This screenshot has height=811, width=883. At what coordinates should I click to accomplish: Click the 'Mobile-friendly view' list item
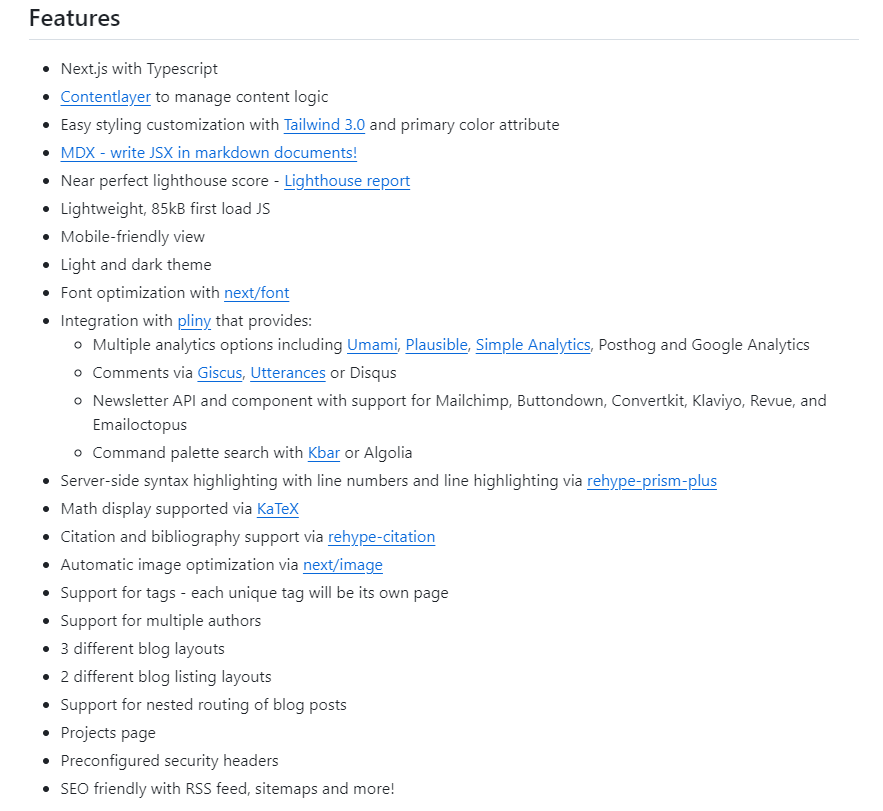(x=133, y=237)
